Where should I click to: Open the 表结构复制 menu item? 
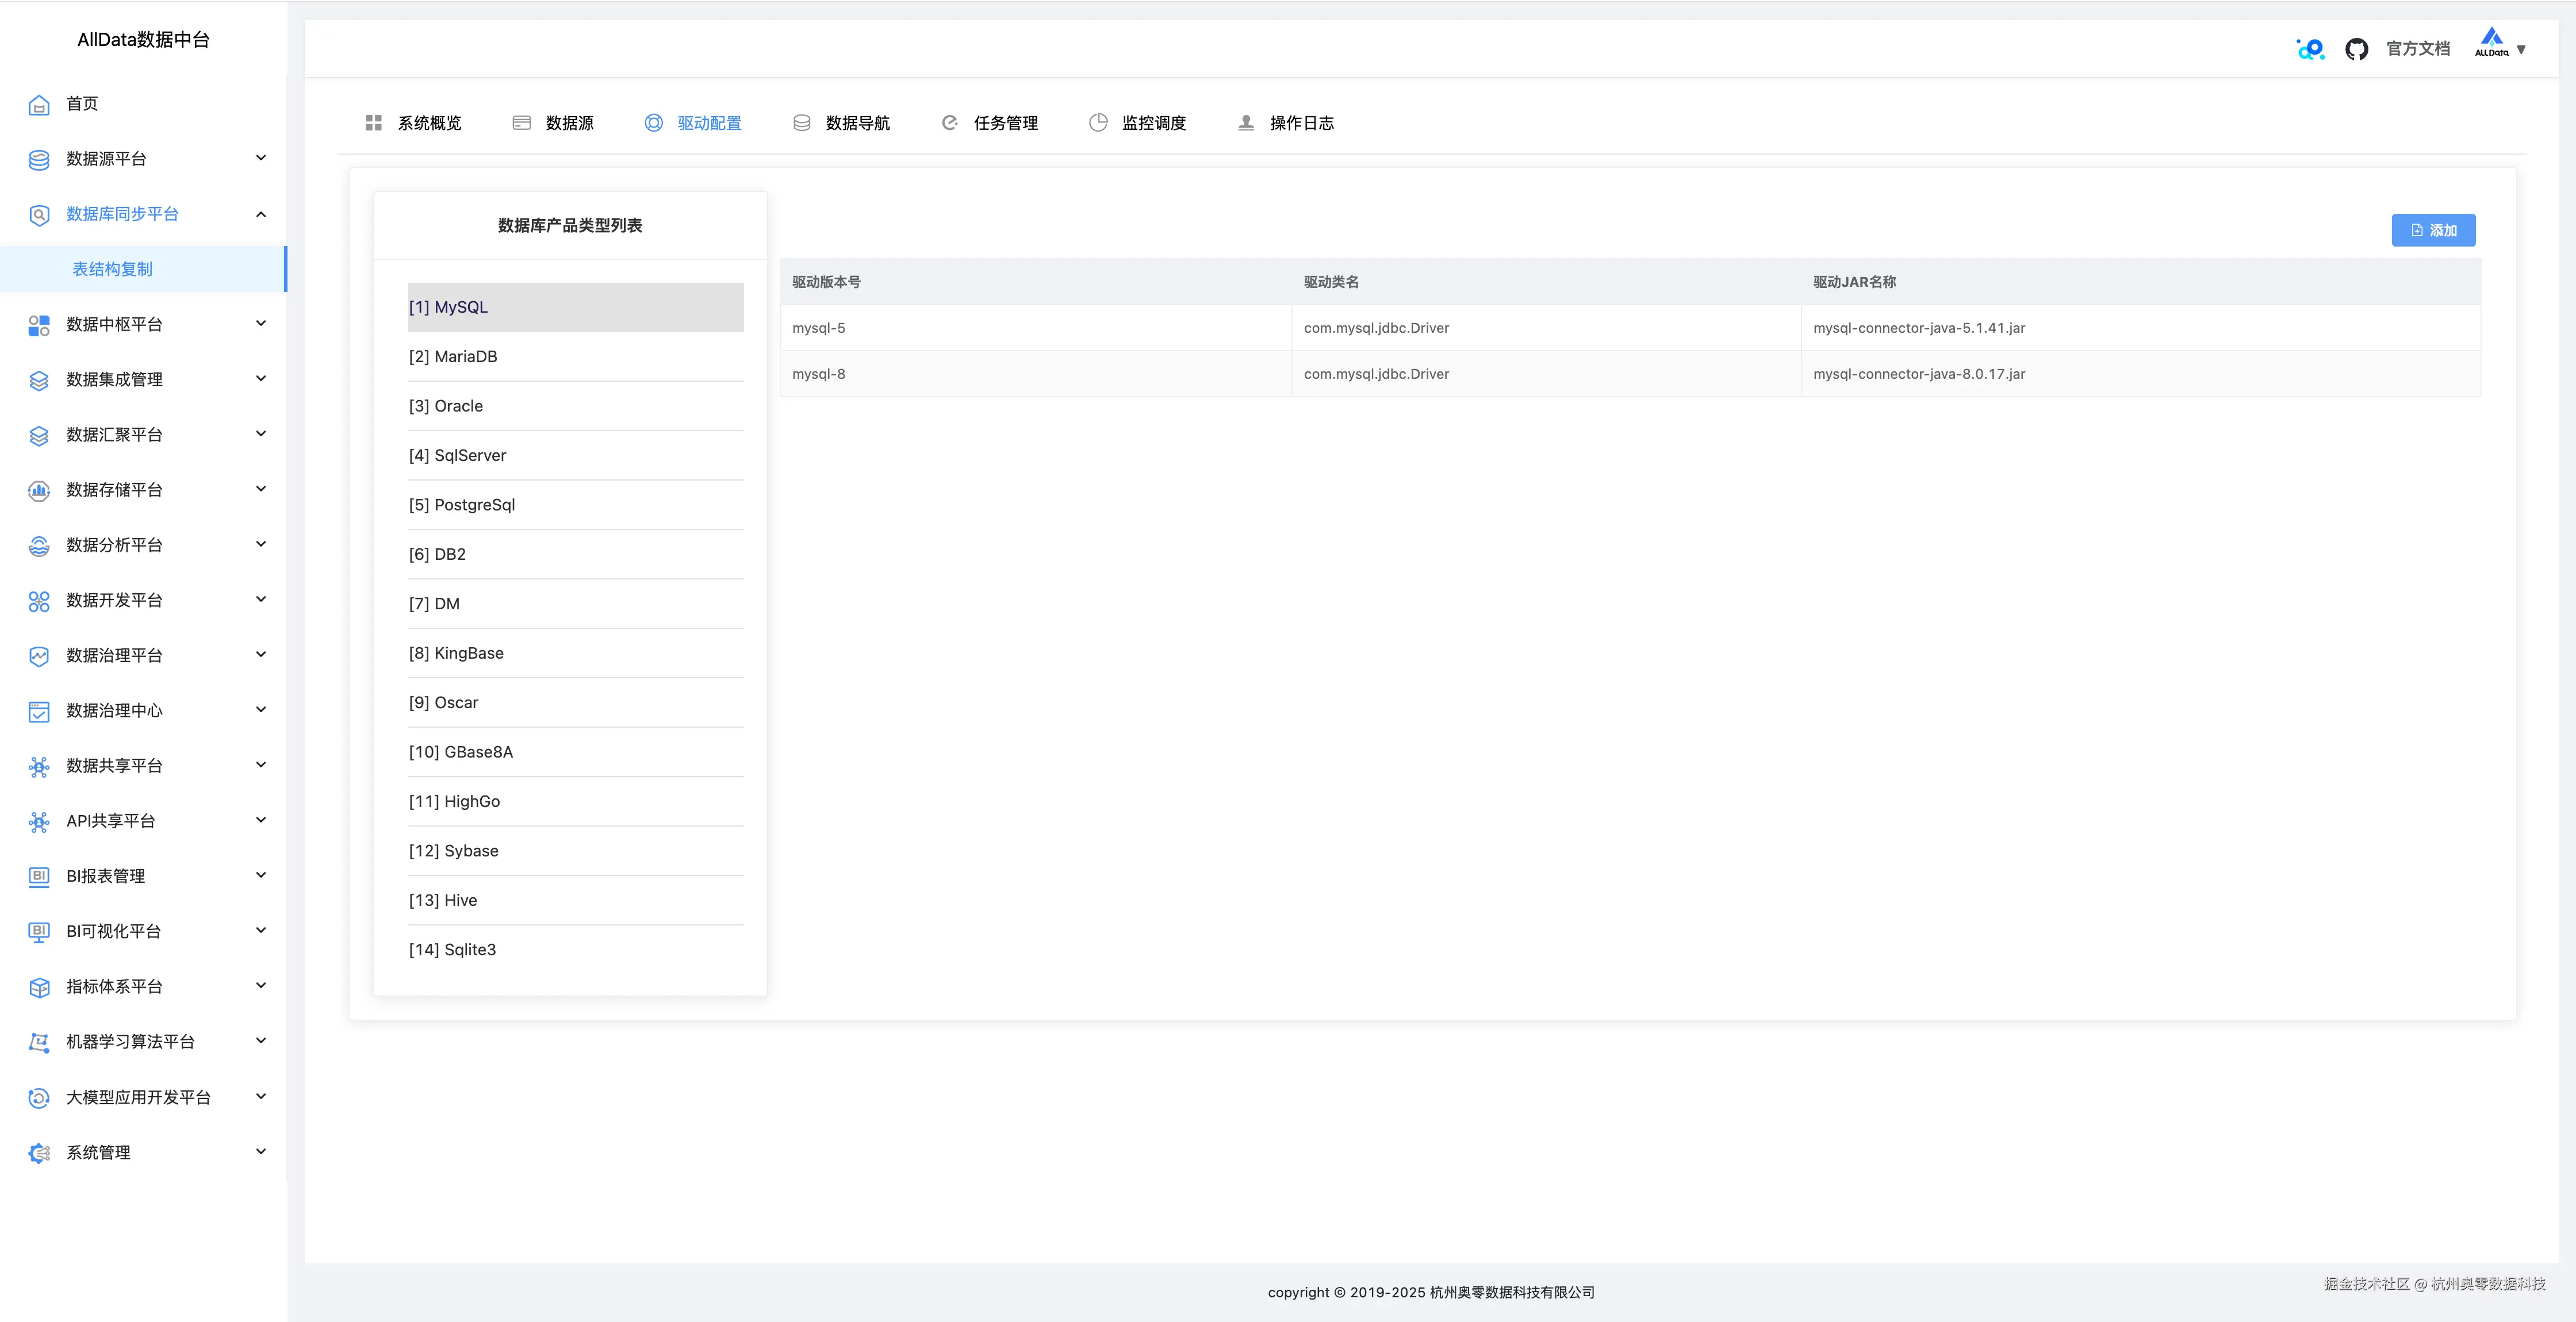[113, 269]
